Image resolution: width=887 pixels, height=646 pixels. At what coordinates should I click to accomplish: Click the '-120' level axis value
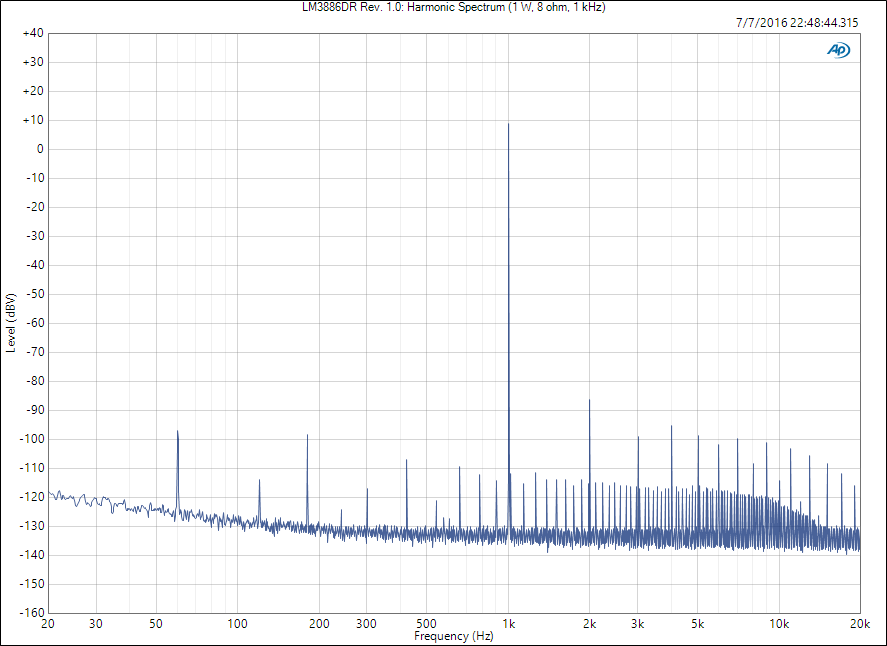tap(32, 497)
